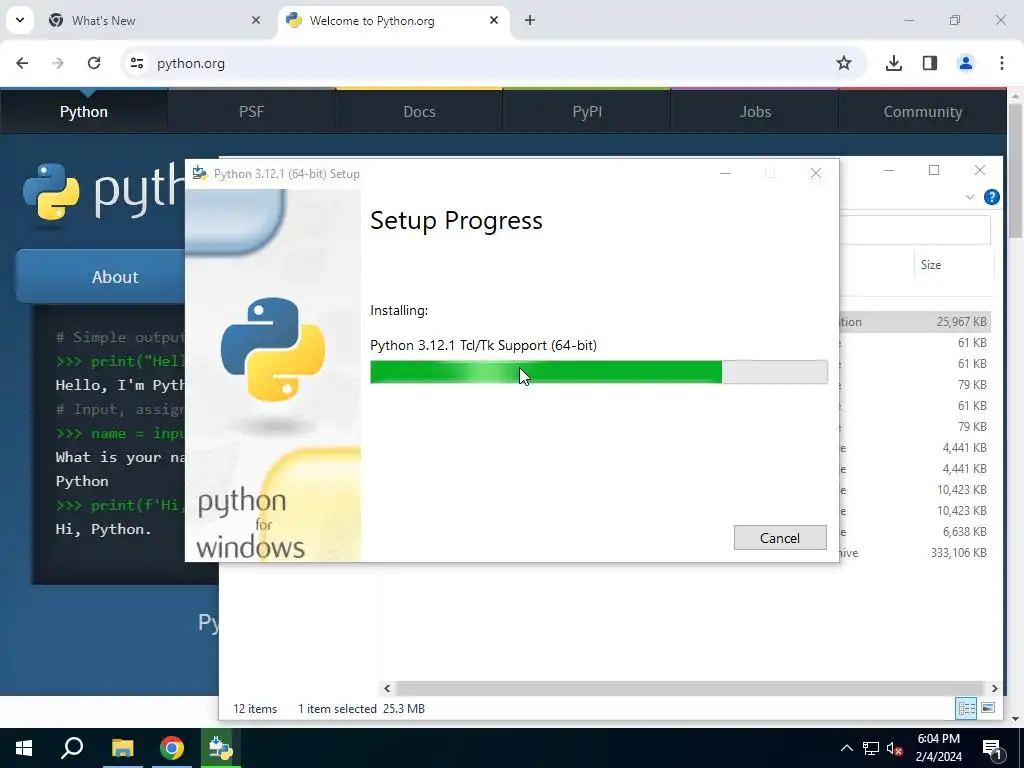Viewport: 1024px width, 768px height.
Task: Open Chrome from the taskbar
Action: 172,748
